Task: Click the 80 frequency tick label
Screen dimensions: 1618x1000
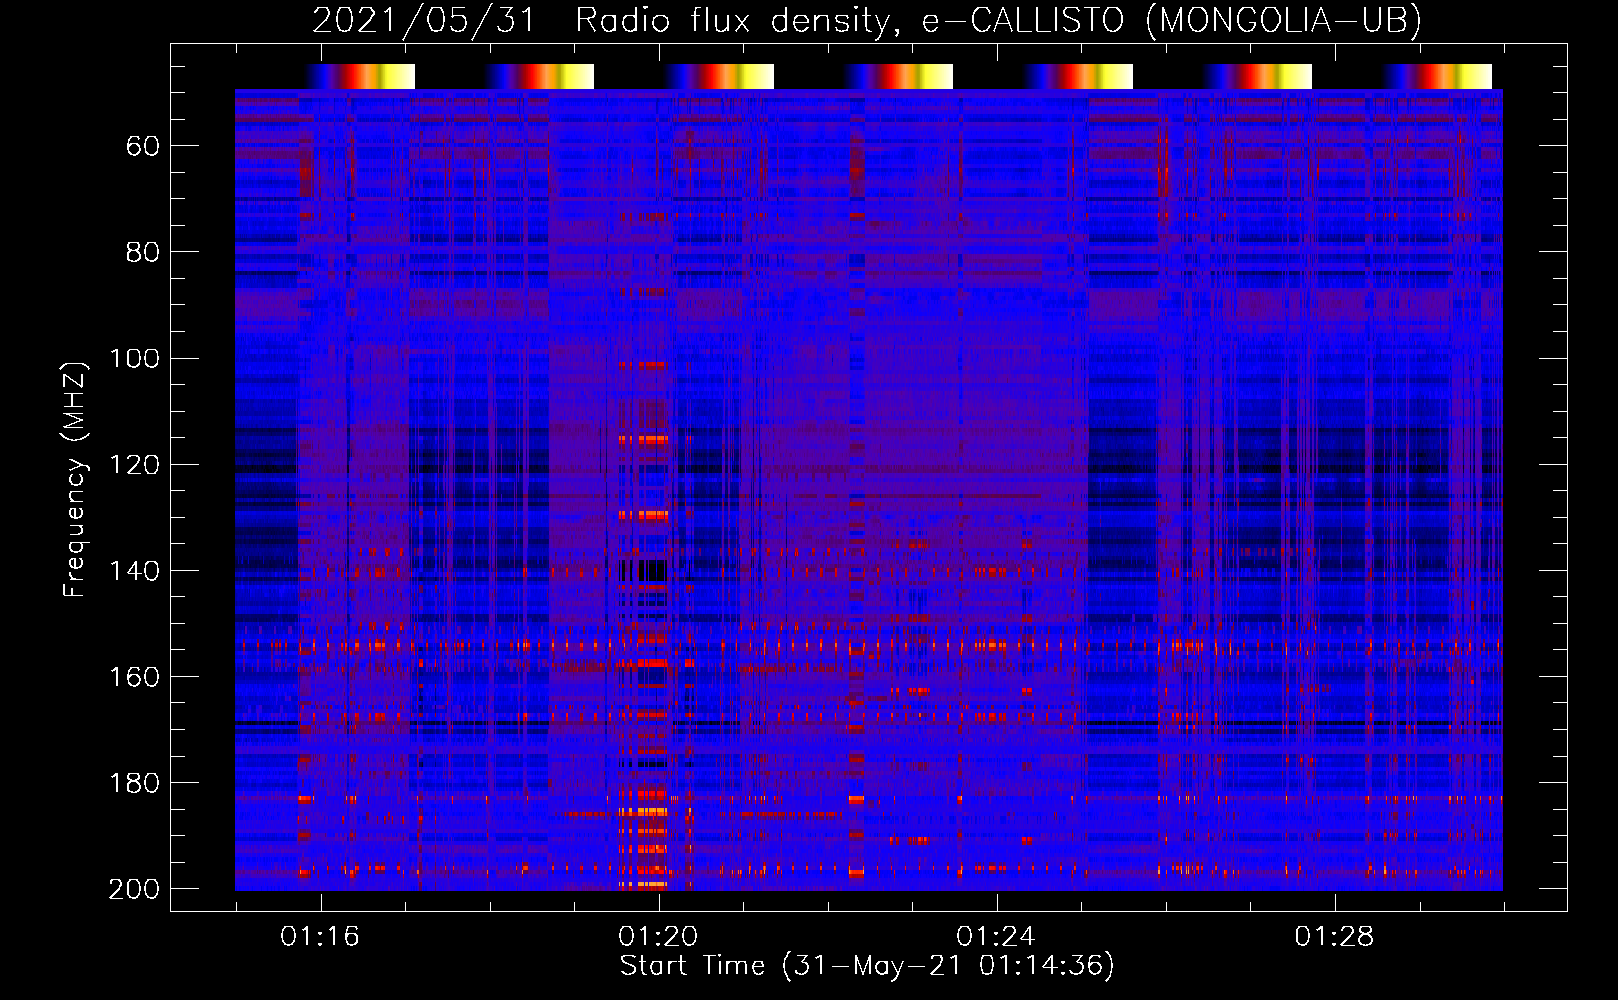Action: coord(143,252)
